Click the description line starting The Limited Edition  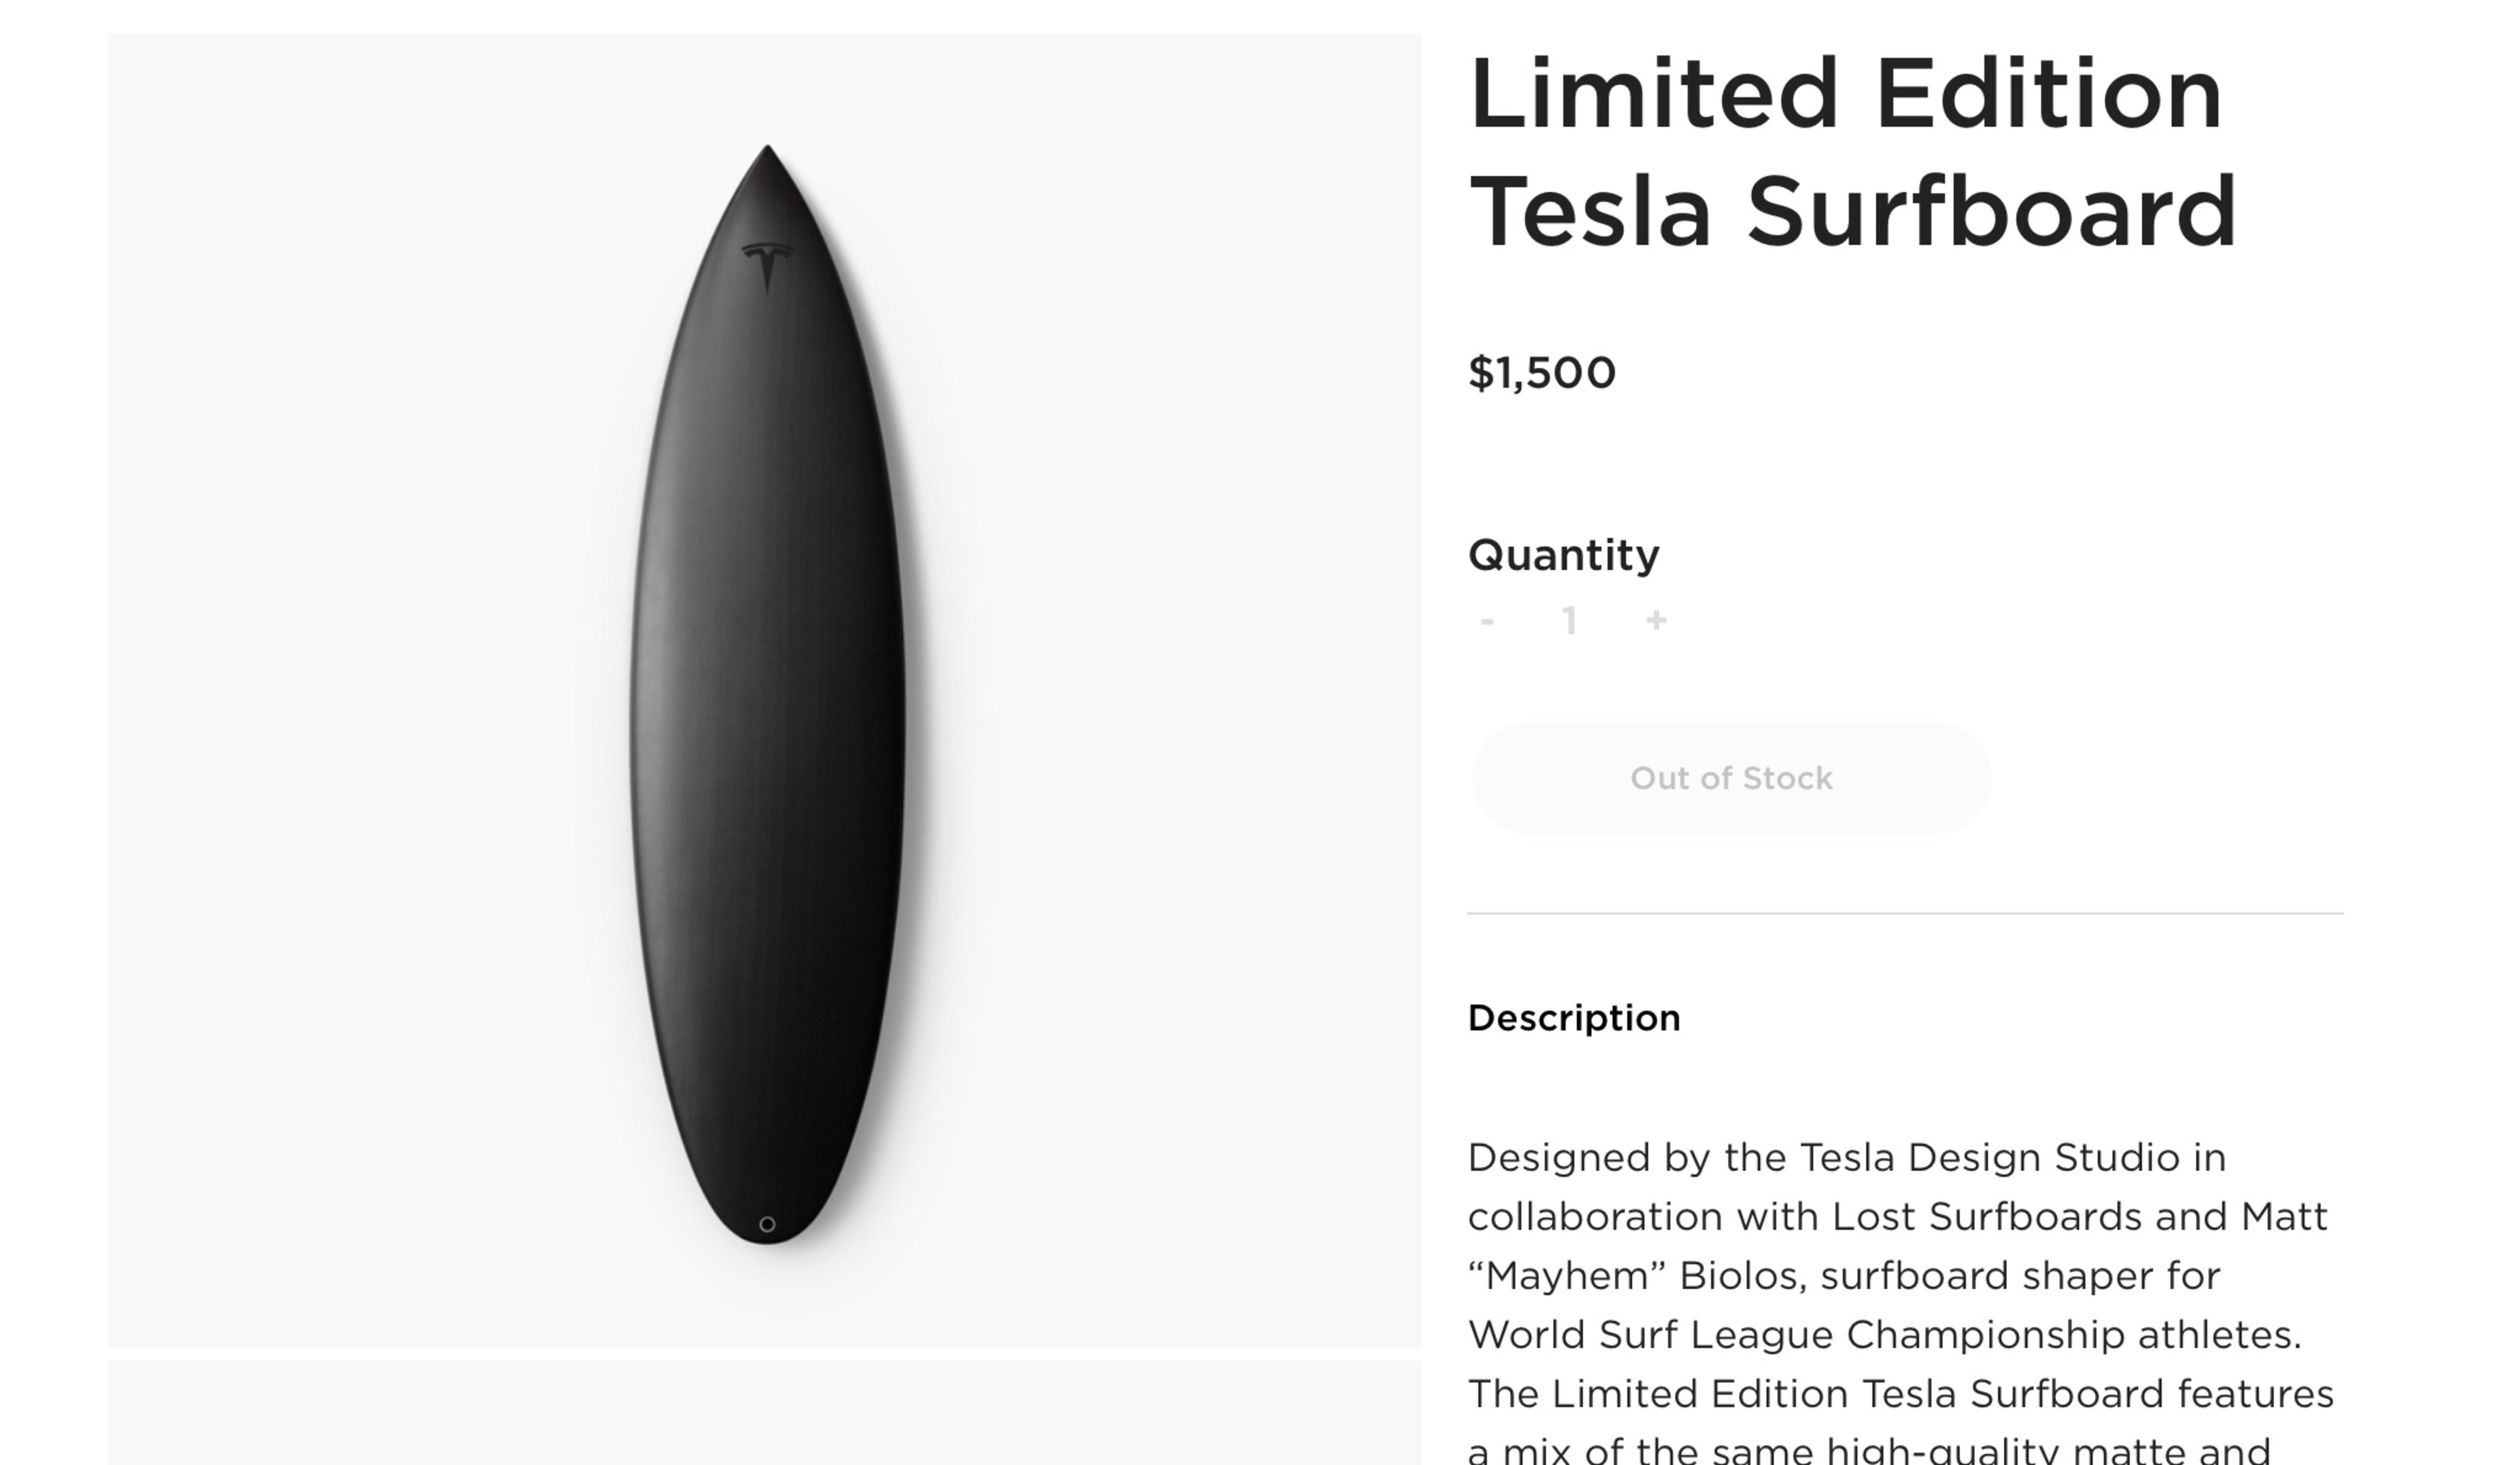[x=1901, y=1394]
